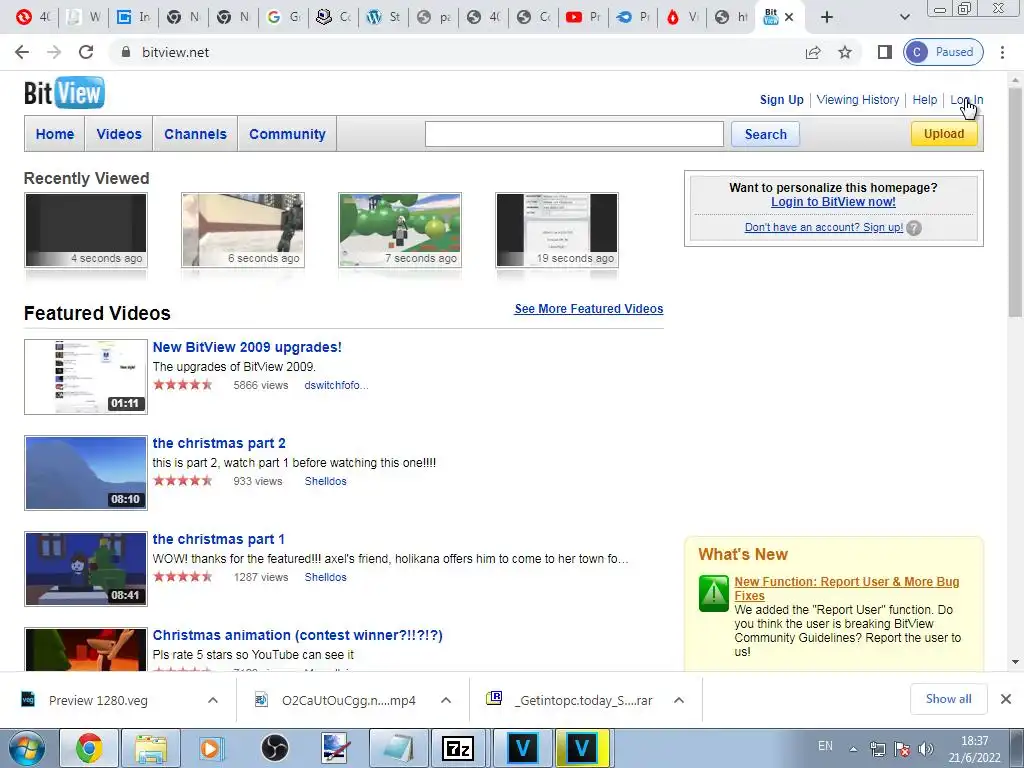The height and width of the screenshot is (768, 1024).
Task: Click the Search button
Action: [x=765, y=134]
